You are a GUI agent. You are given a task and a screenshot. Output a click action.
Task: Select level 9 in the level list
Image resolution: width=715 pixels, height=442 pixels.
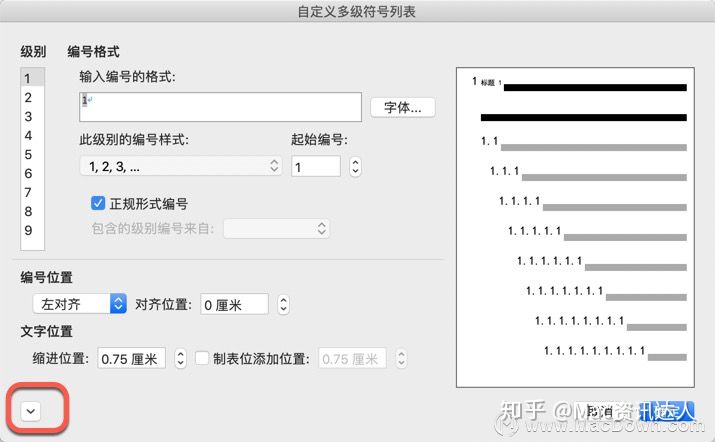(32, 230)
